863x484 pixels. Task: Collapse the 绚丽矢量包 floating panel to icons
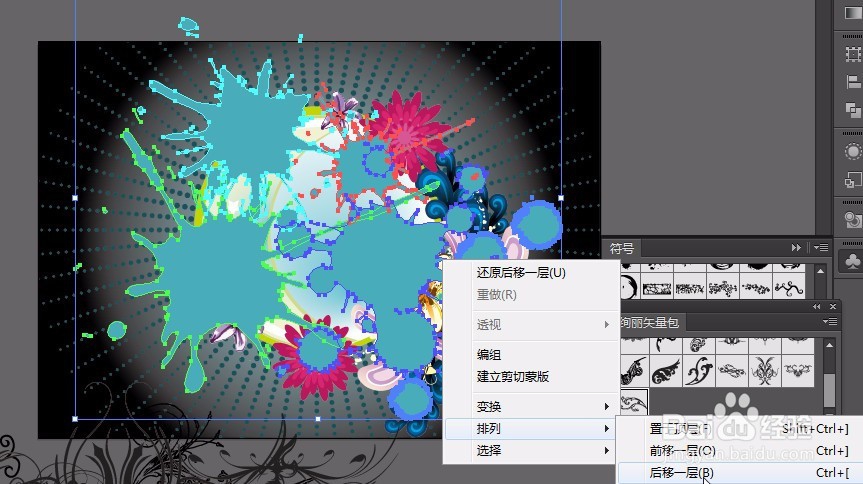pos(817,307)
